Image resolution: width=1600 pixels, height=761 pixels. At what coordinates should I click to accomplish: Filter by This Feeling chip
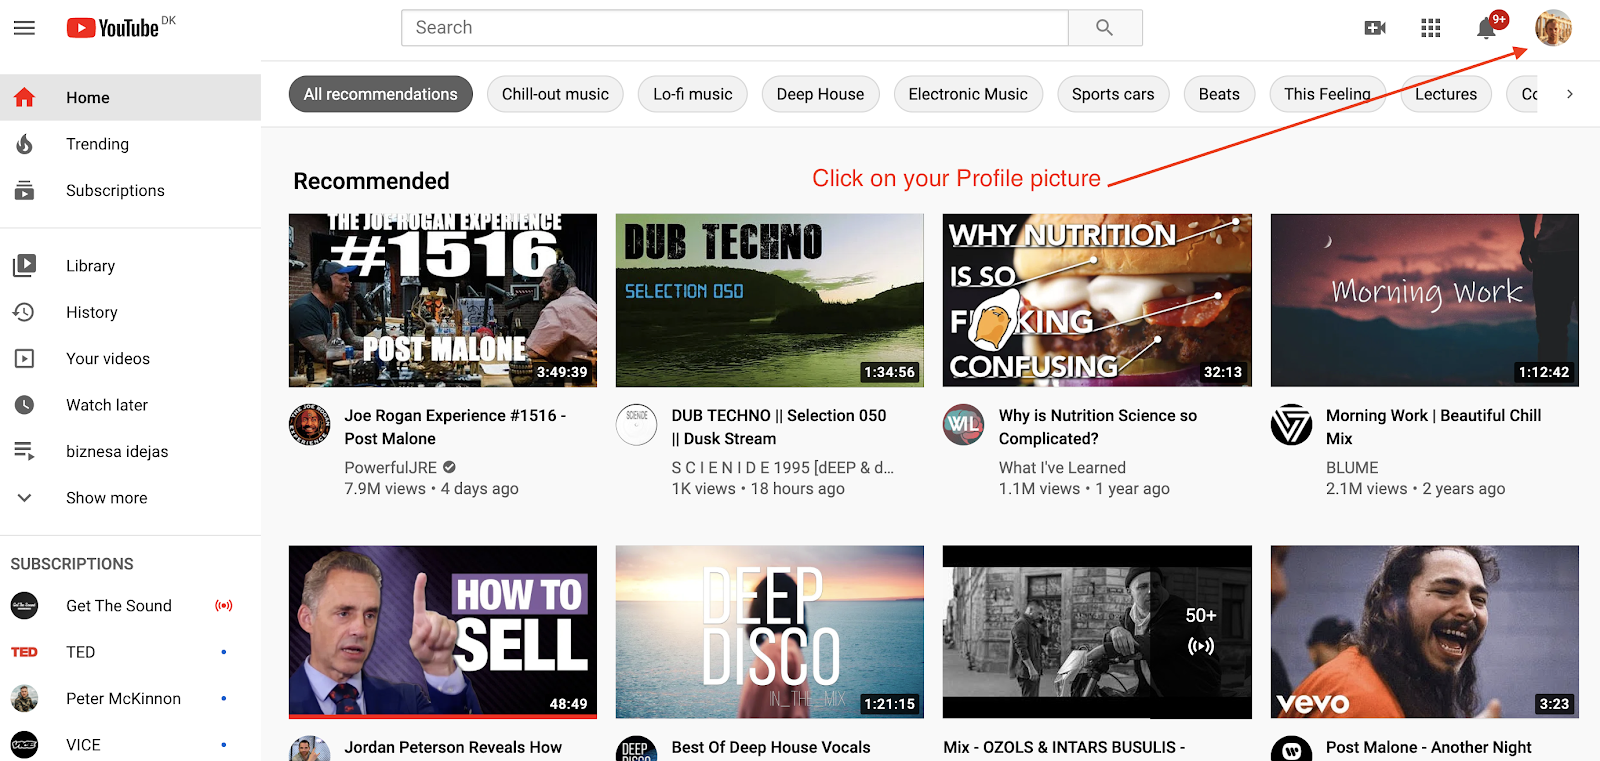click(x=1327, y=94)
